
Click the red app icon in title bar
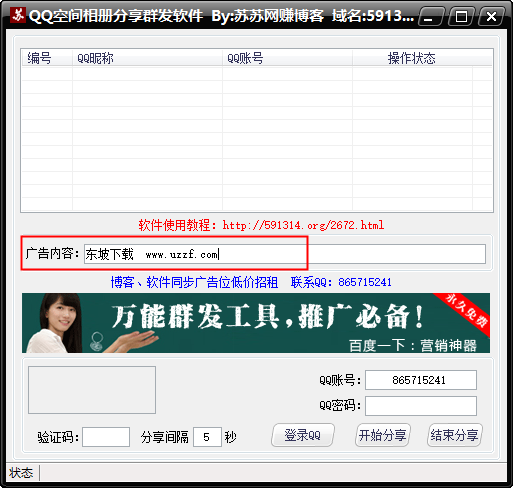click(18, 15)
